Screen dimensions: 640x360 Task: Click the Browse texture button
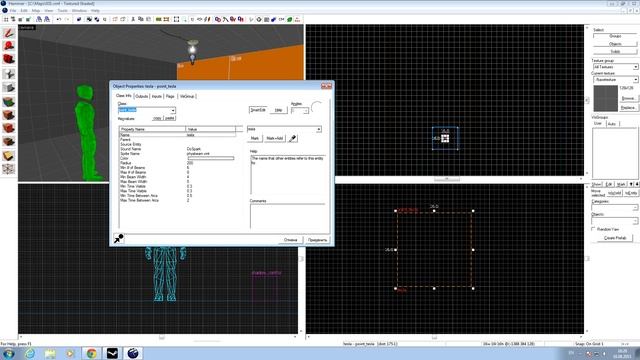629,98
